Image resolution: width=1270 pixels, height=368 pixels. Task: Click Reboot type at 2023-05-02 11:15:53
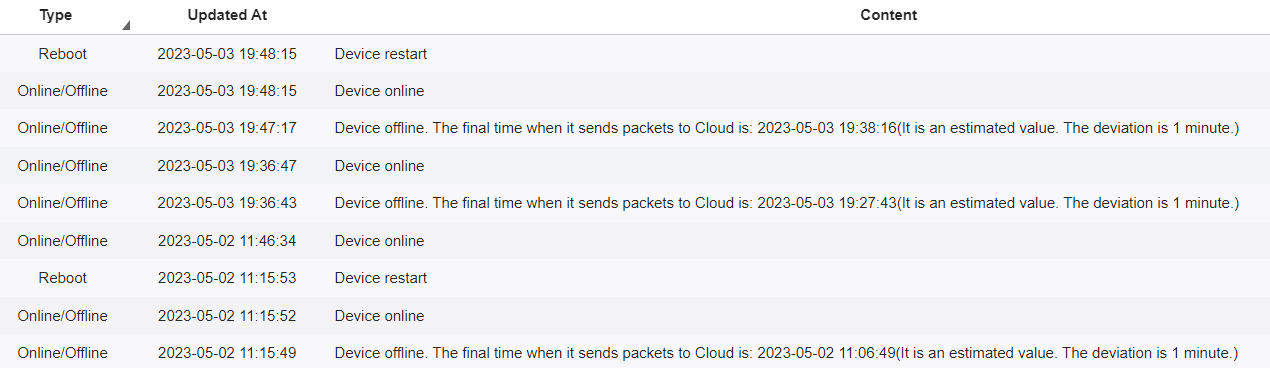pyautogui.click(x=62, y=278)
